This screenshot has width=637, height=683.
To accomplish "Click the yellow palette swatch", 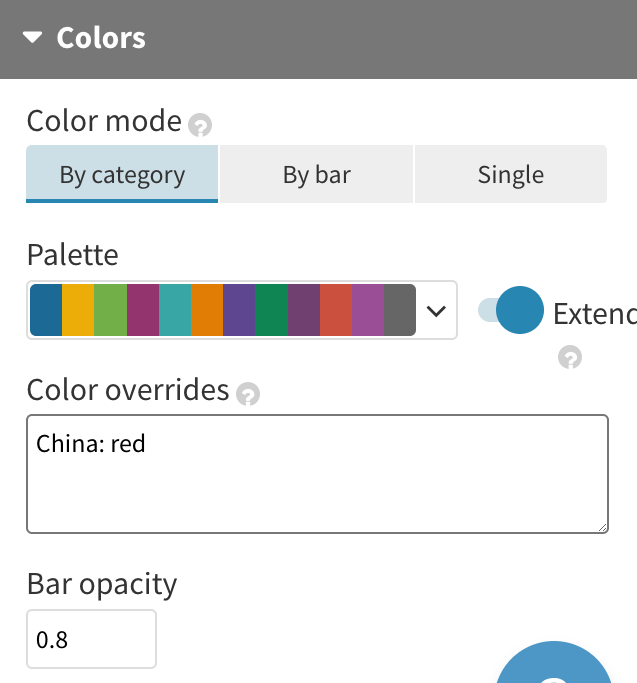I will [x=78, y=310].
